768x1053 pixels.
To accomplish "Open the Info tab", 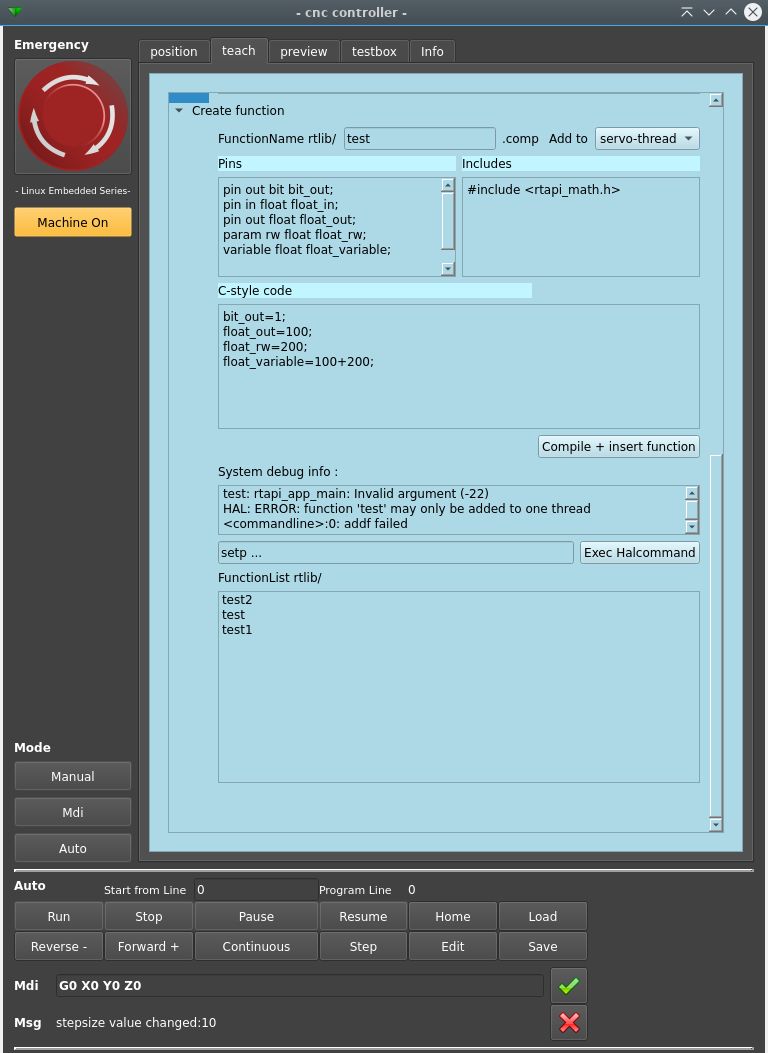I will pos(432,51).
